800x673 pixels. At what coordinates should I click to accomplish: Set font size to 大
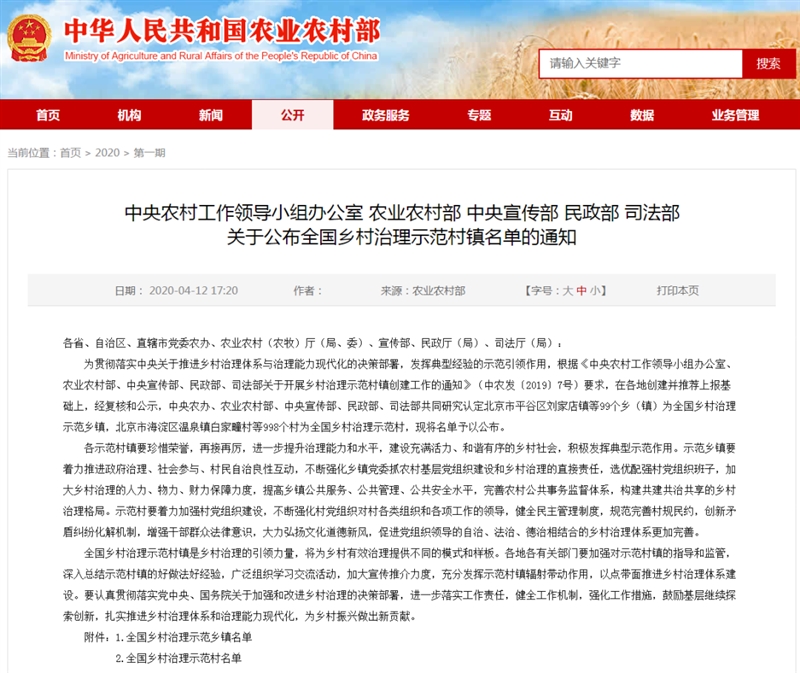567,291
